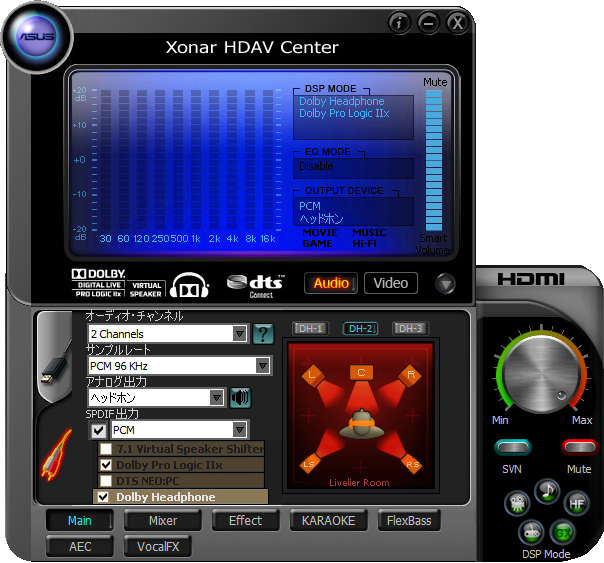The width and height of the screenshot is (604, 563).
Task: Open the KARAOKE tab
Action: pos(329,520)
